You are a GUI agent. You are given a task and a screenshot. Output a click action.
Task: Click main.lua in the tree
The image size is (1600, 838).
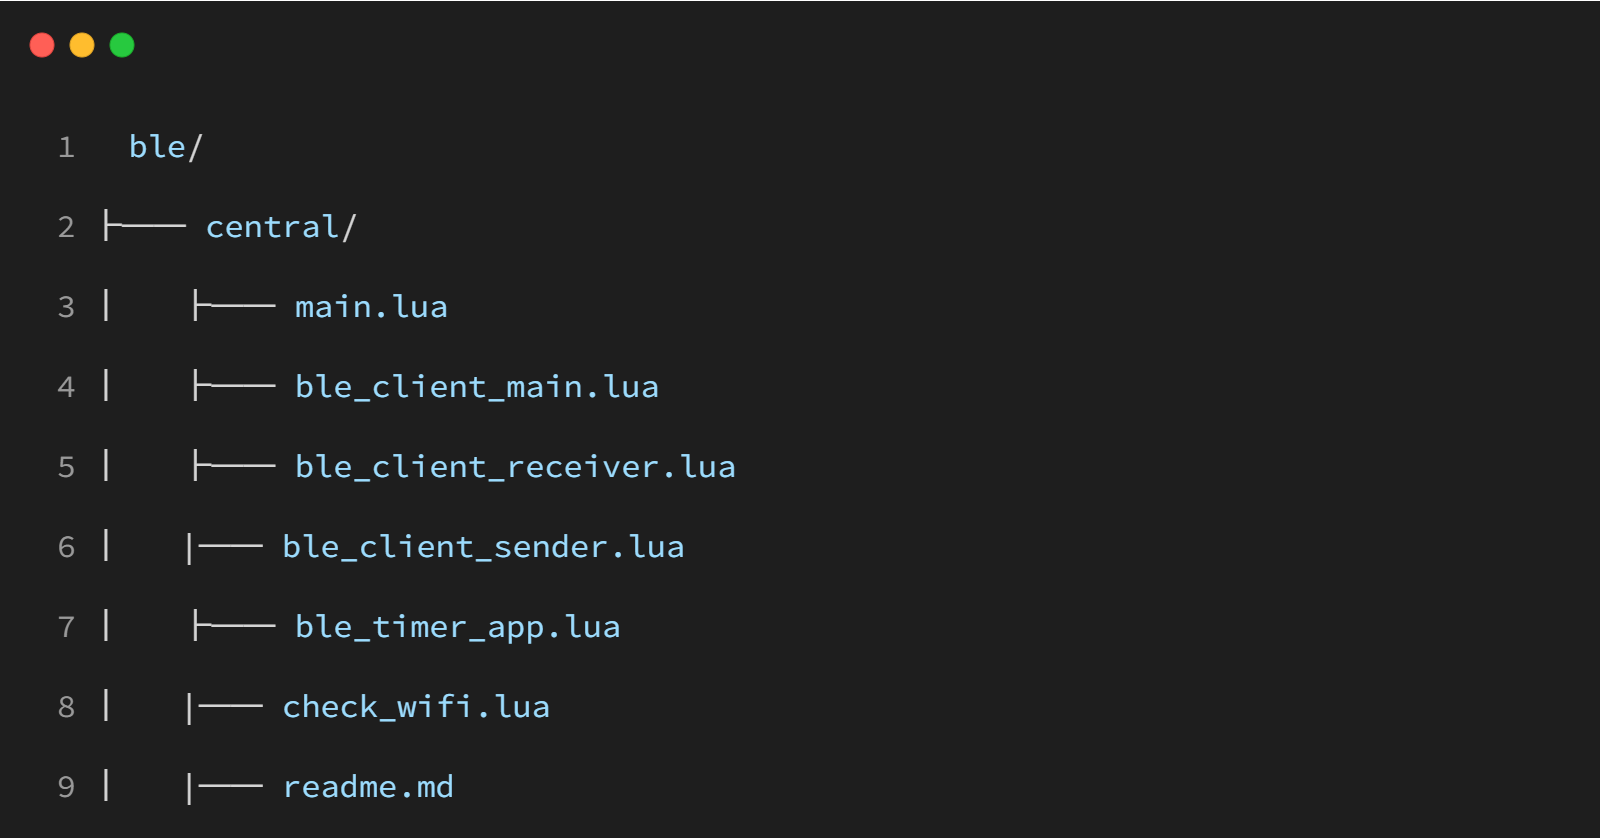click(x=371, y=307)
